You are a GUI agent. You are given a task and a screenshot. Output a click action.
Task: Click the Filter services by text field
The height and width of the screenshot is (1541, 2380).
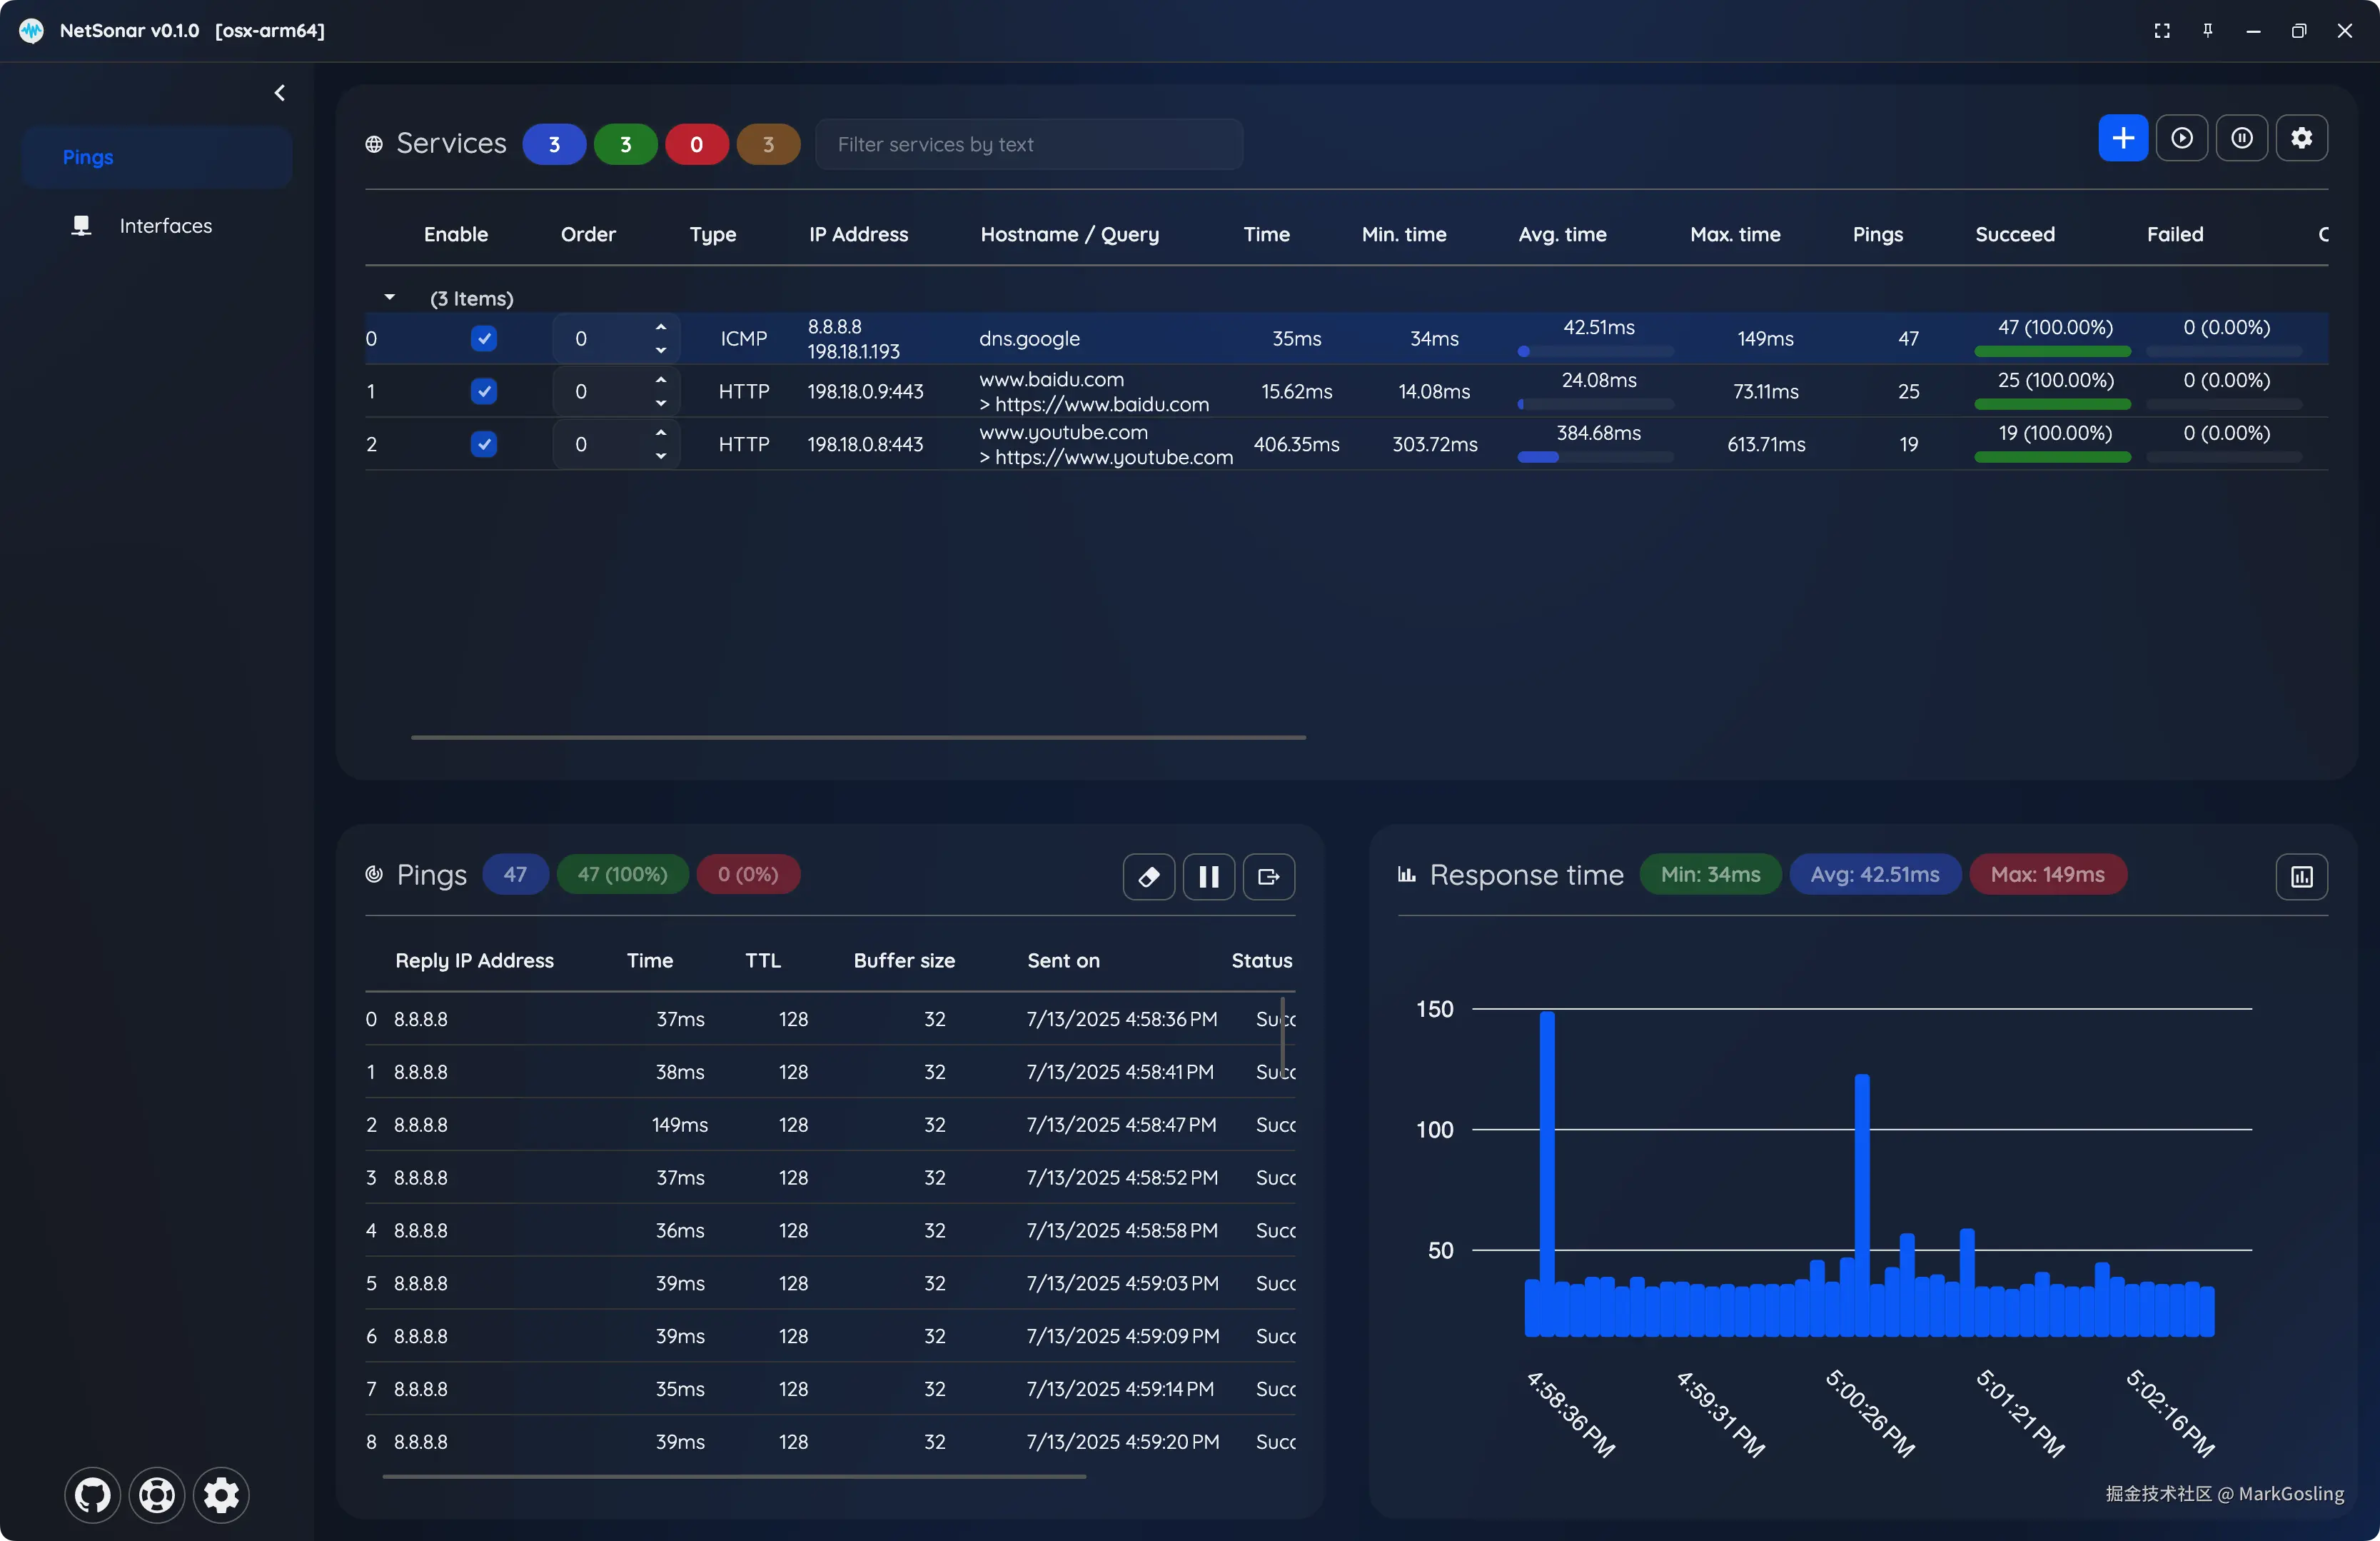(x=1030, y=145)
